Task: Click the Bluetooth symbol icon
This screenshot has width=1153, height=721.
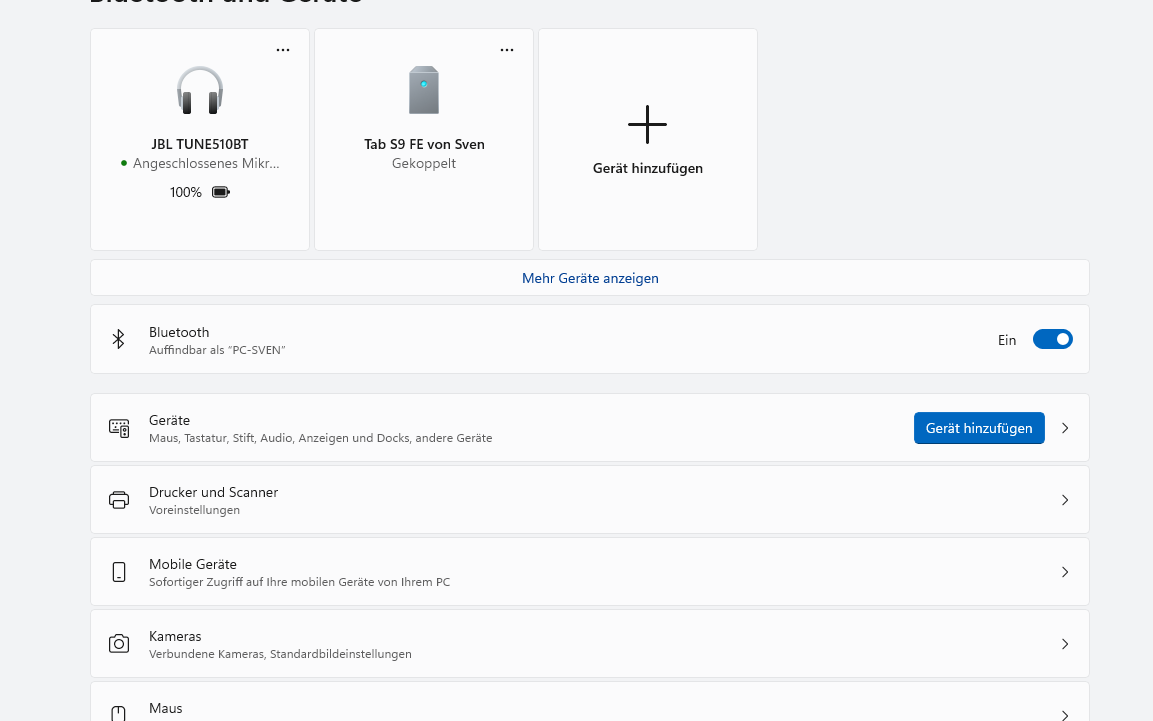Action: tap(118, 339)
